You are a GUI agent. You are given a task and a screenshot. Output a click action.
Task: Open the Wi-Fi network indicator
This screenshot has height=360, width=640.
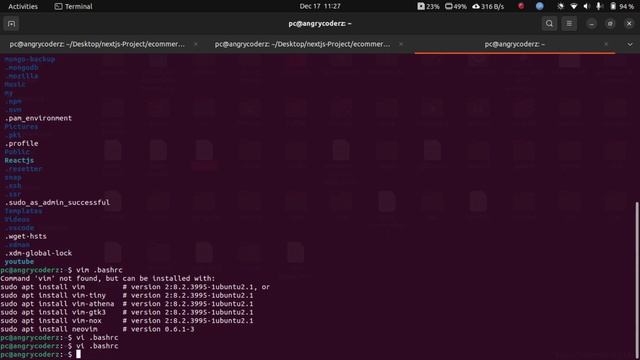[573, 6]
